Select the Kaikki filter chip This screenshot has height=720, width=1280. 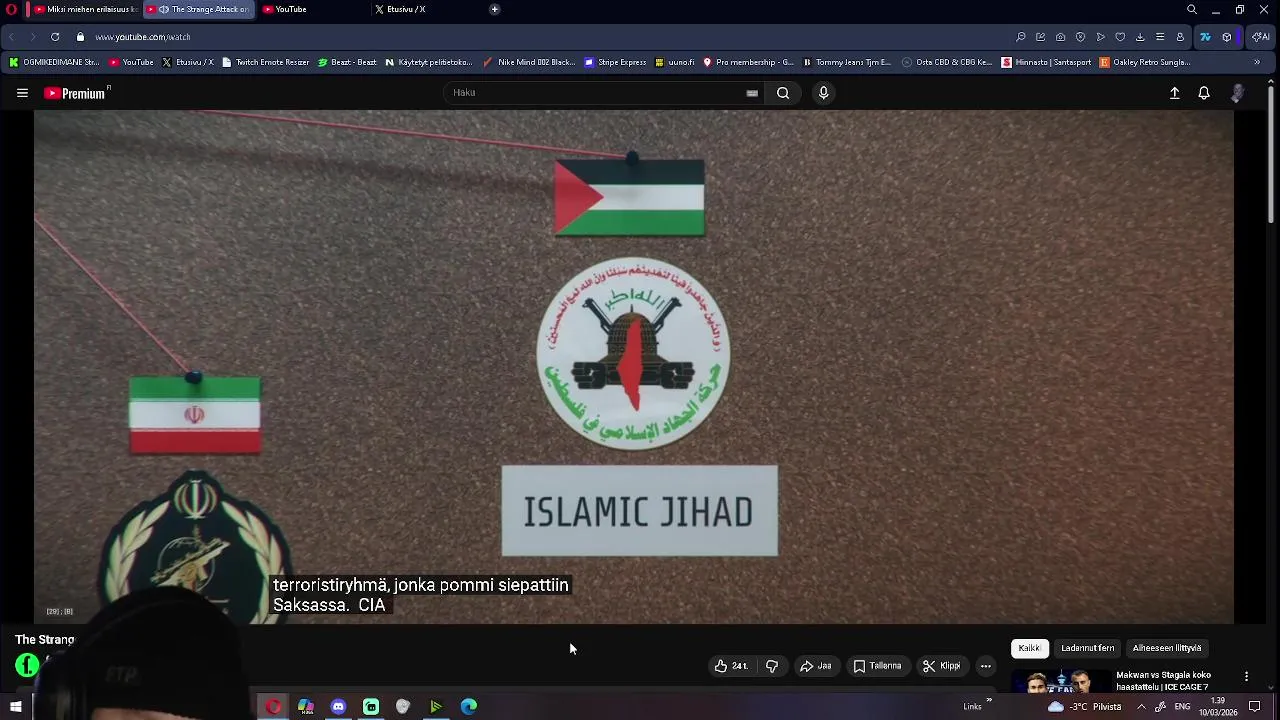pyautogui.click(x=1029, y=648)
